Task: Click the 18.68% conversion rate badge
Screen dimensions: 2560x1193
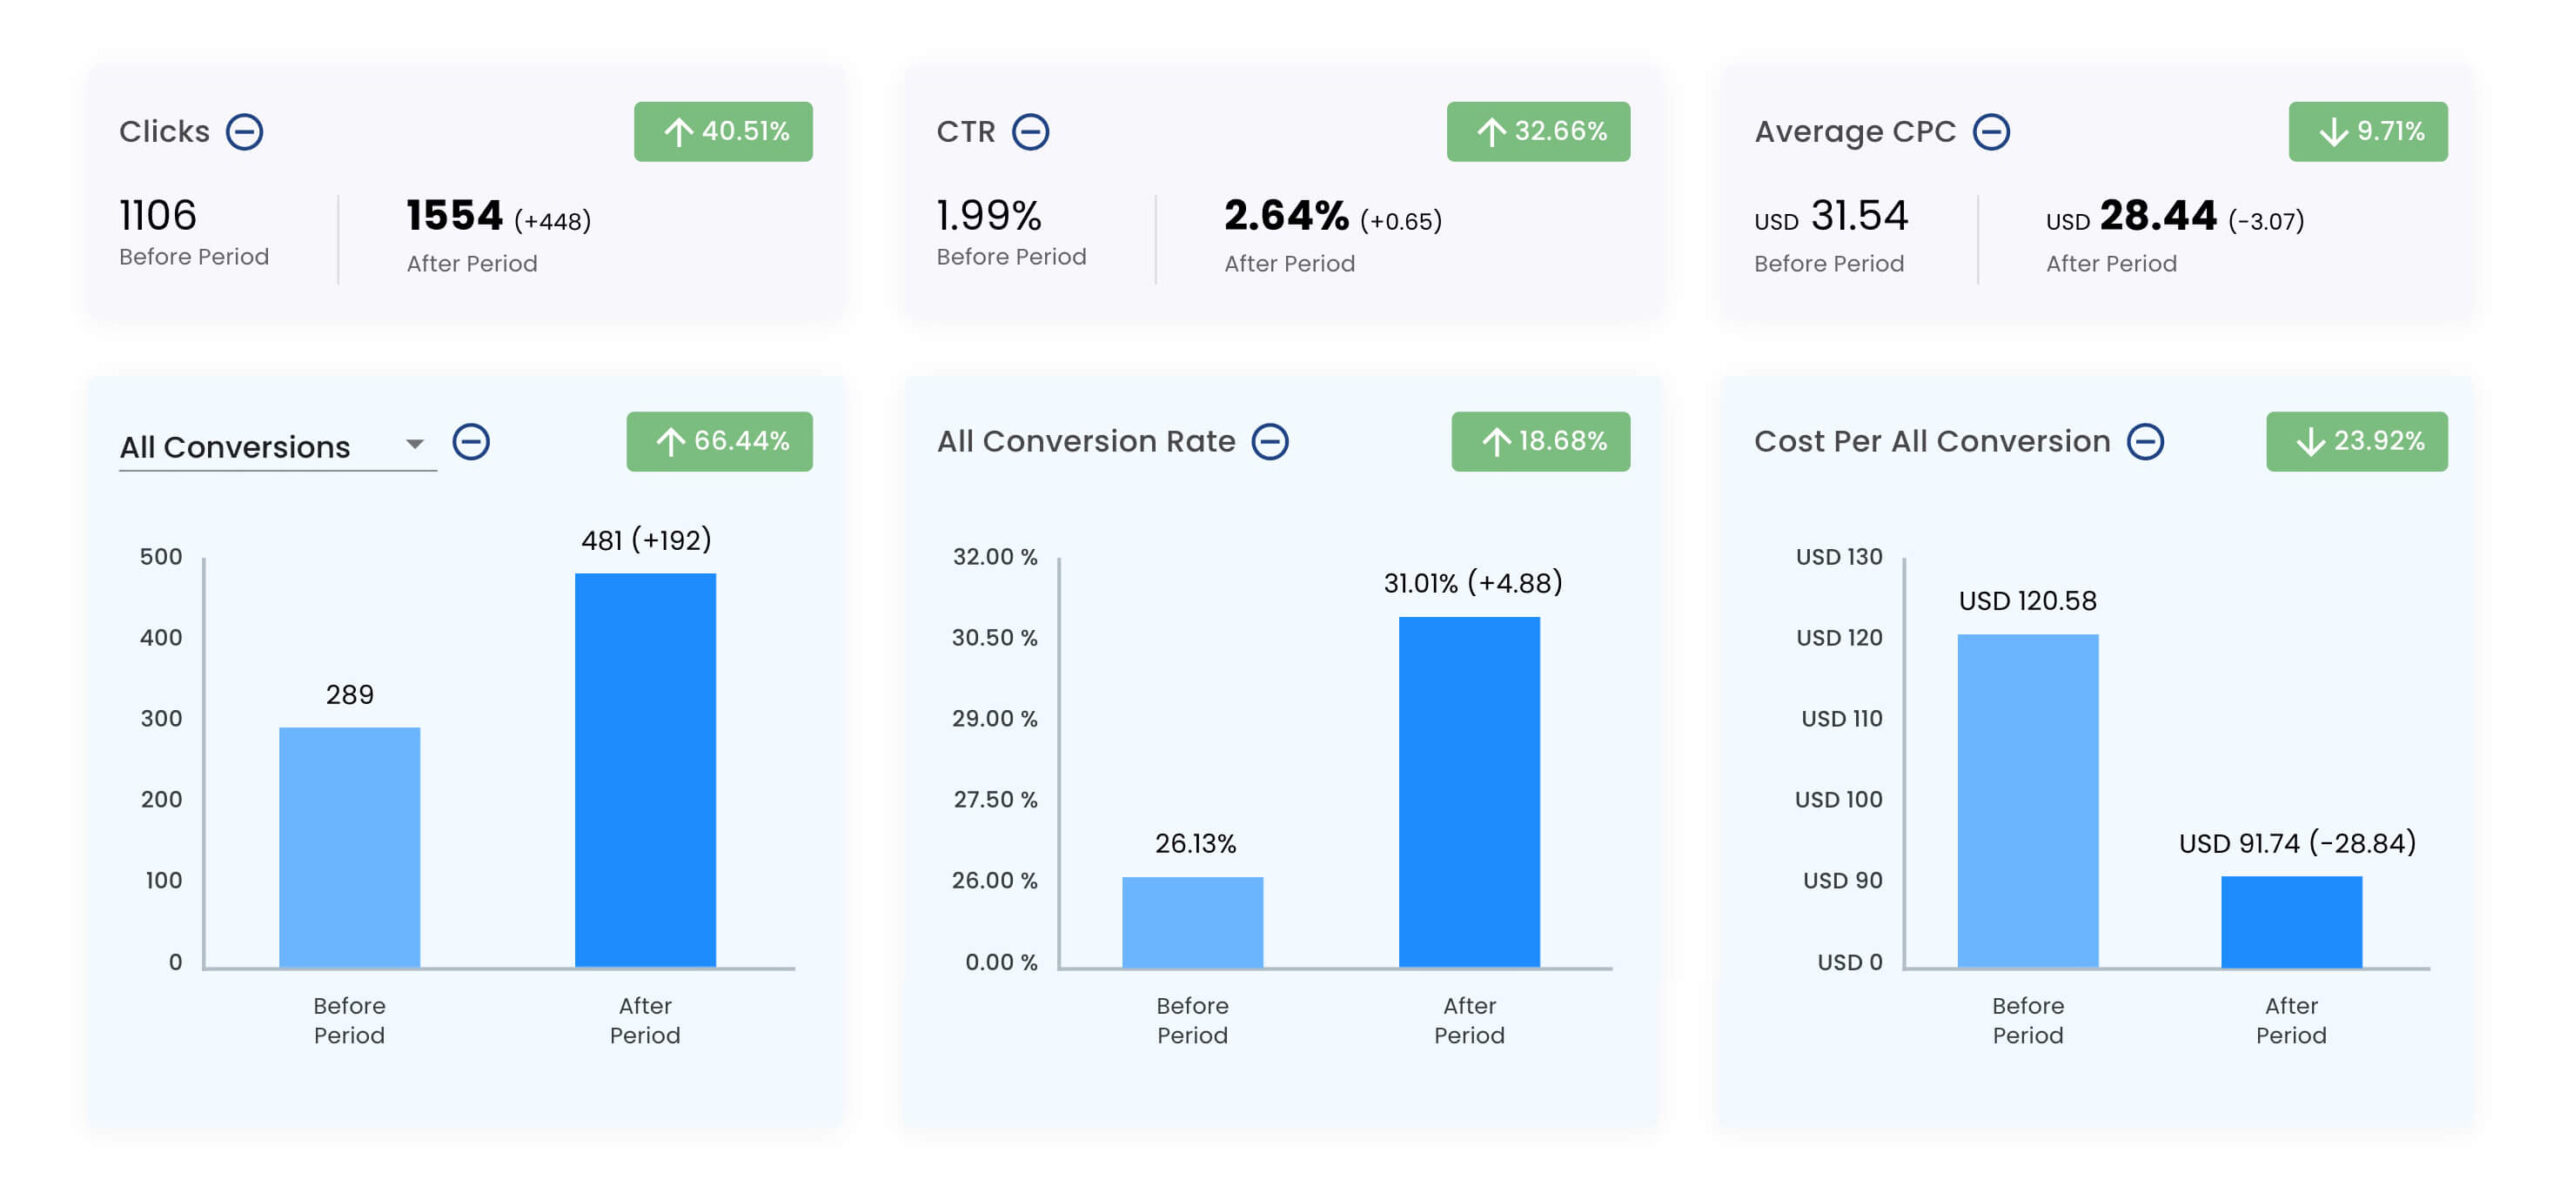Action: [1540, 441]
